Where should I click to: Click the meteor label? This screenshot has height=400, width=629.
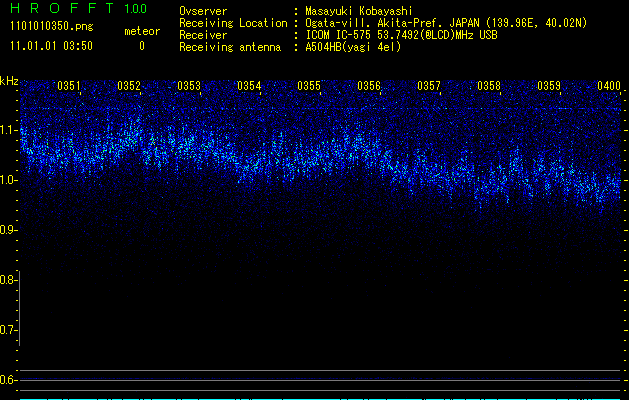(142, 31)
